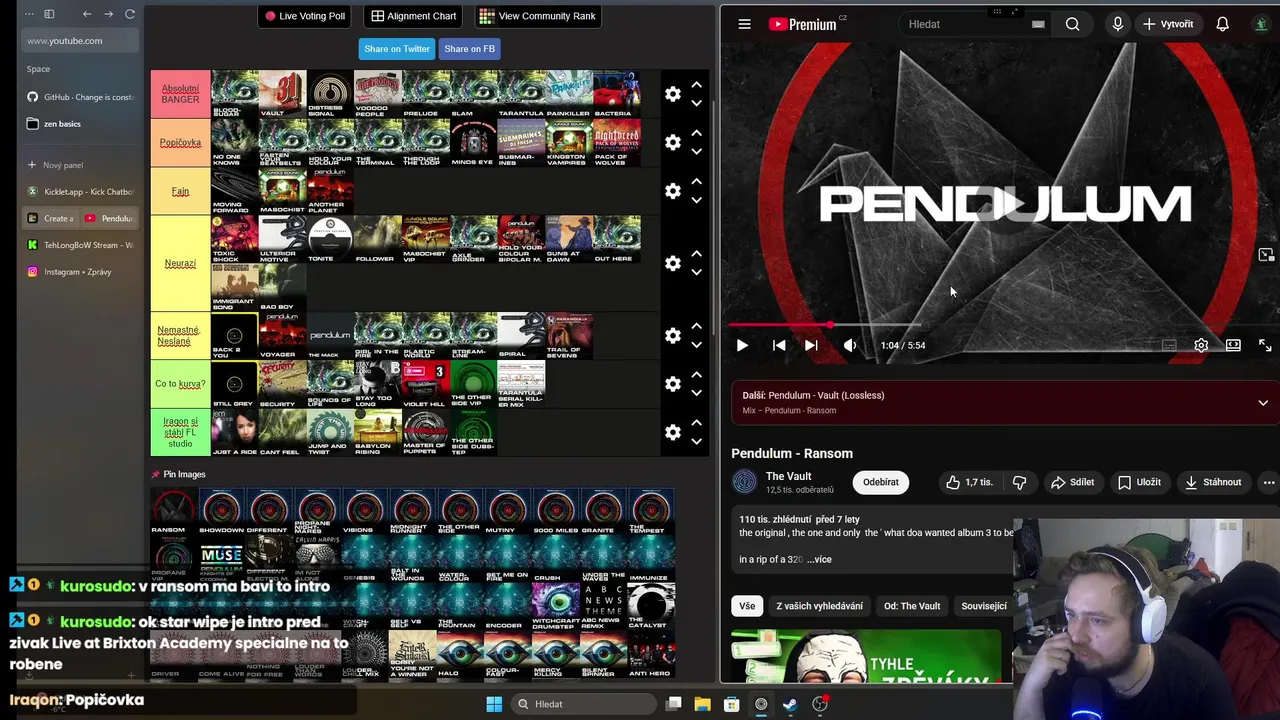Image resolution: width=1280 pixels, height=720 pixels.
Task: Click www.youtube.com address bar
Action: (x=80, y=41)
